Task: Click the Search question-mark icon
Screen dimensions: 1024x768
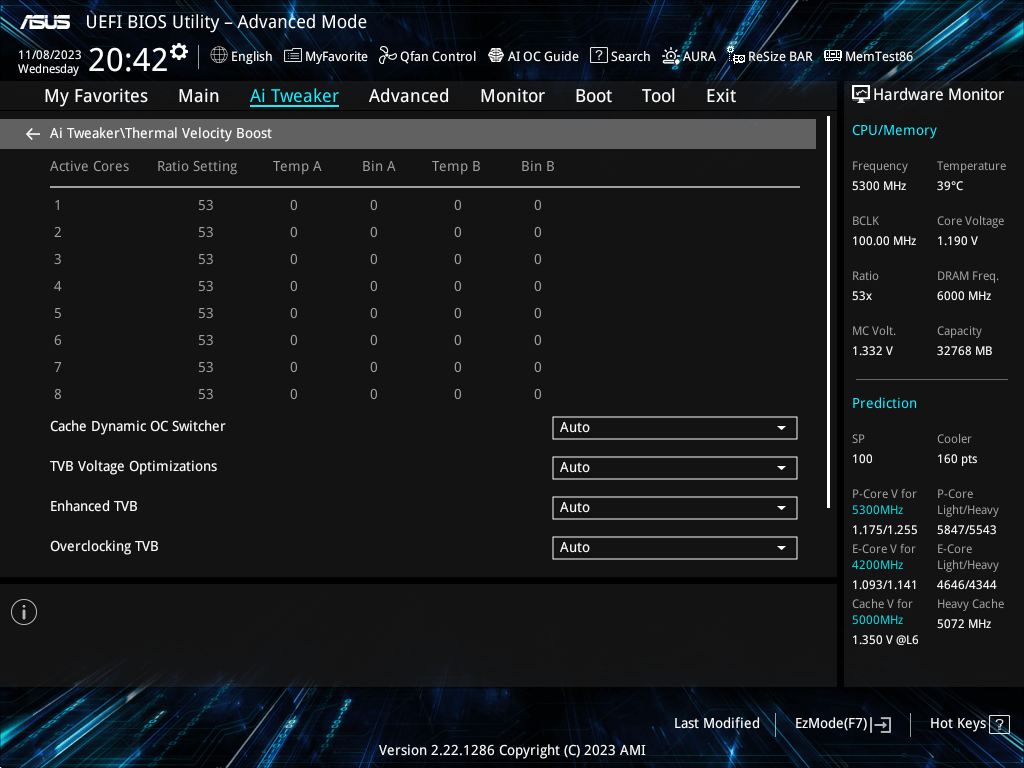Action: (x=598, y=56)
